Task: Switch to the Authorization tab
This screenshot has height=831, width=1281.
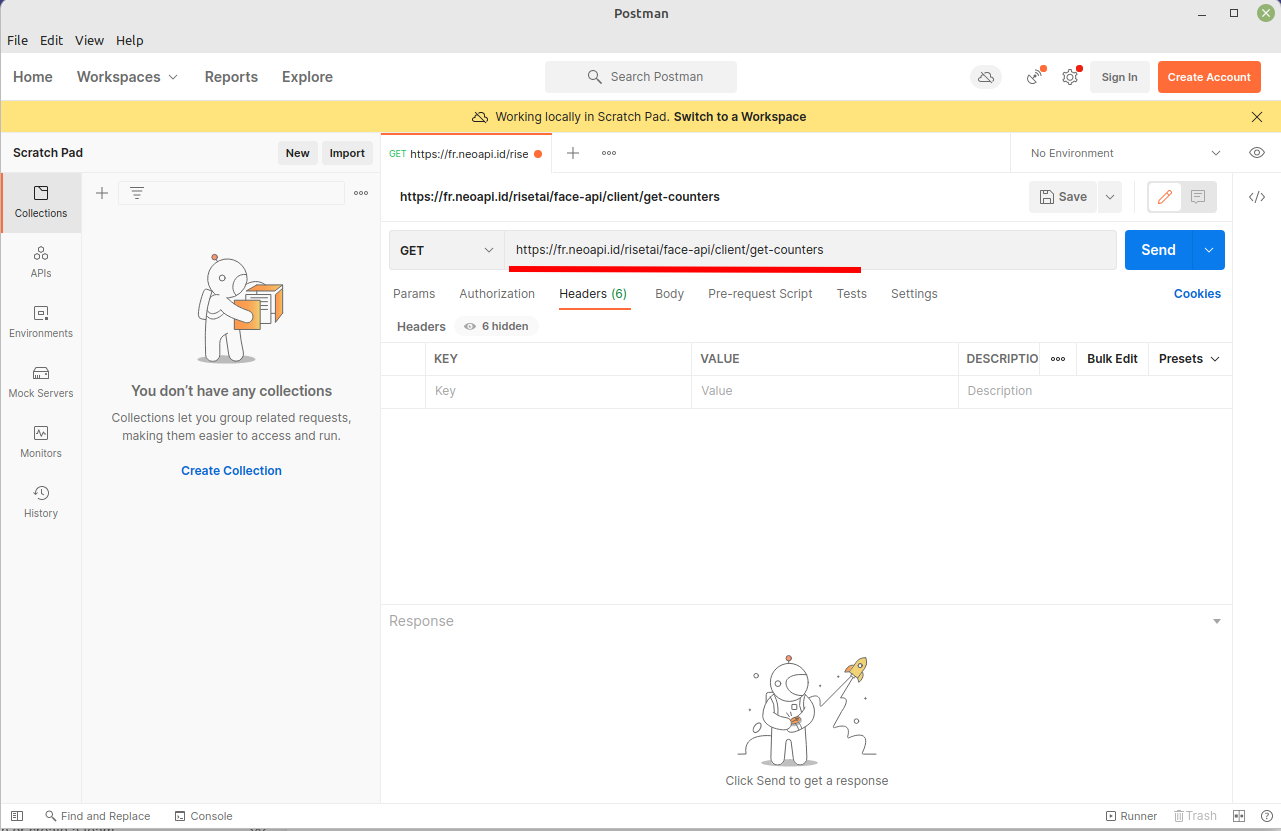Action: tap(497, 294)
